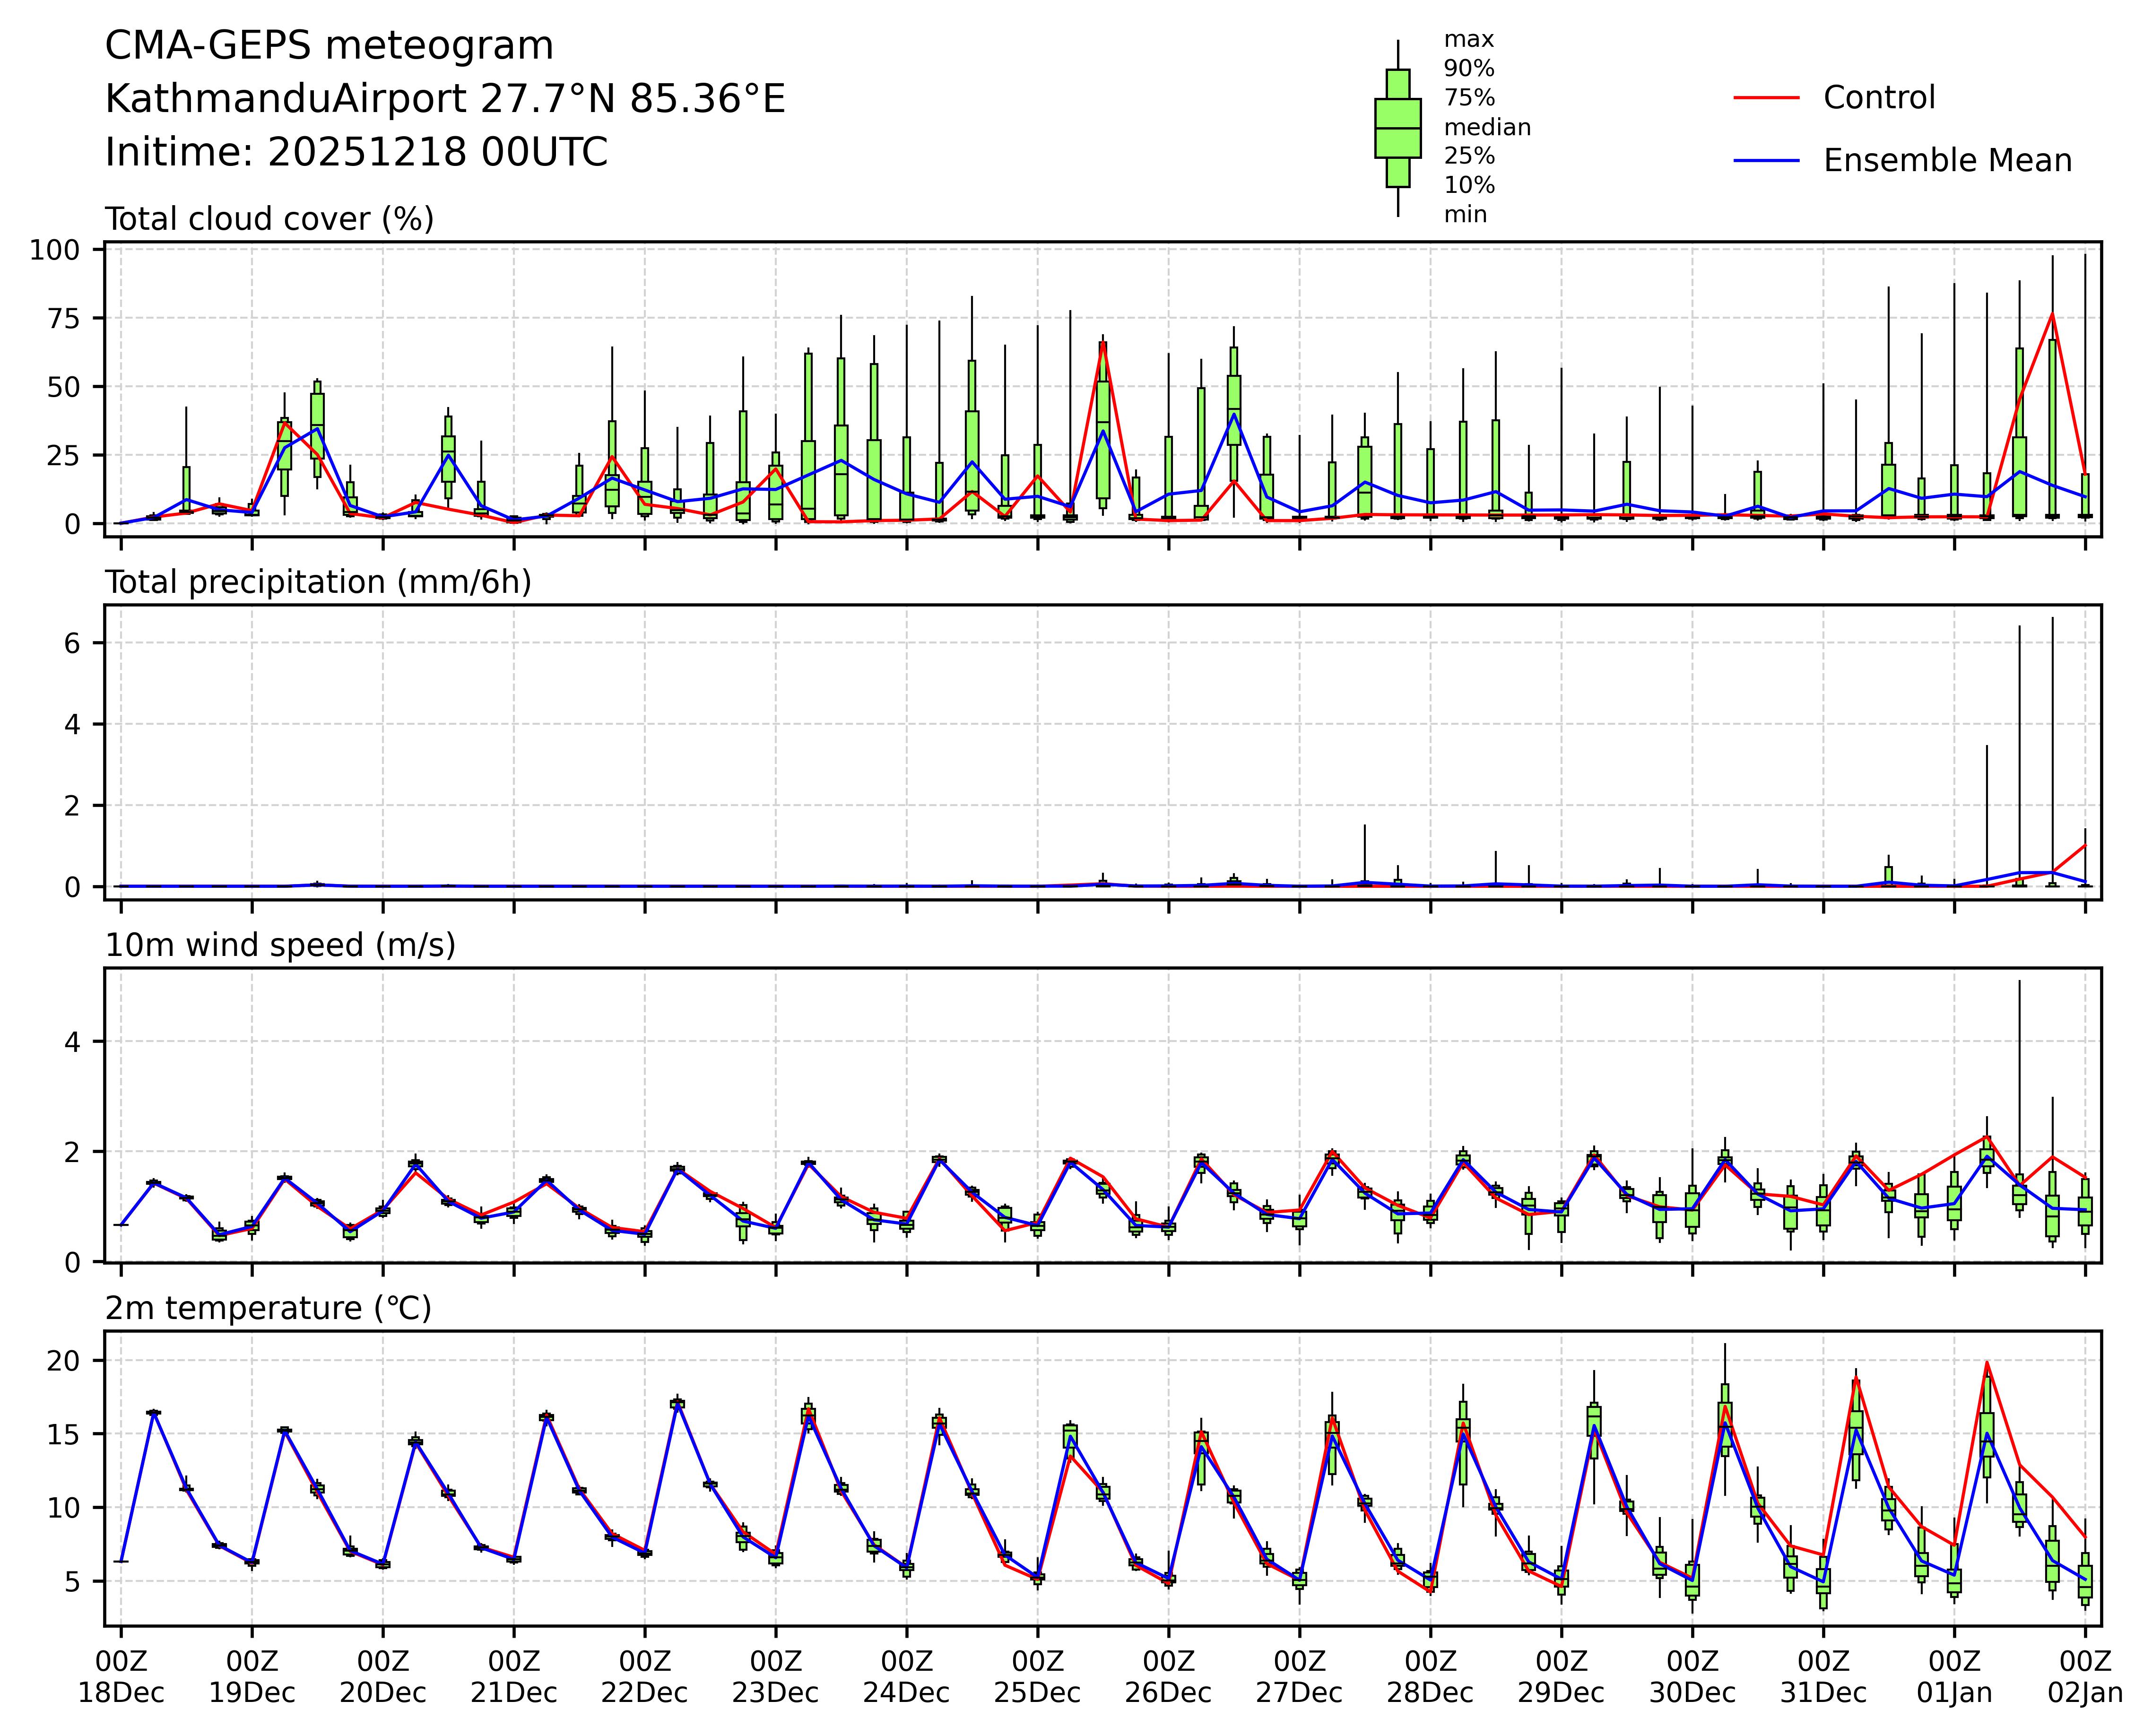Click the '00Z 18Dec' x-axis label

(x=121, y=1677)
